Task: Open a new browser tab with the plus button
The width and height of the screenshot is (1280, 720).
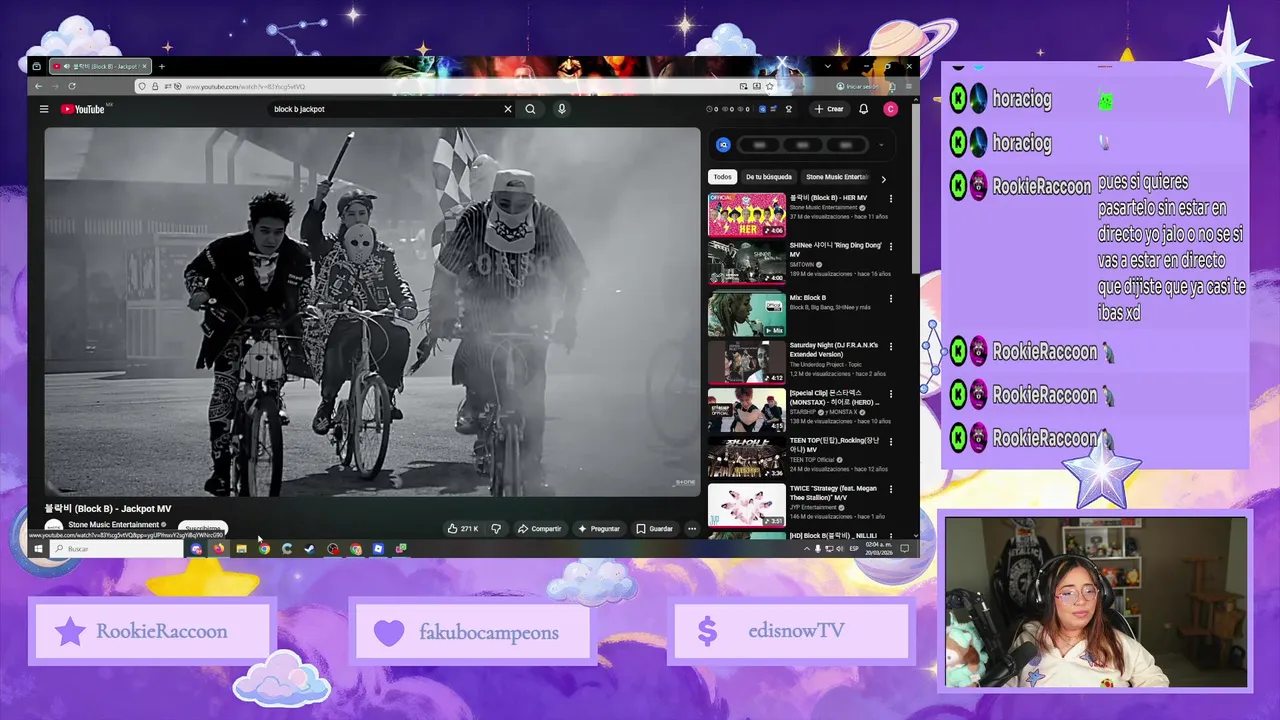Action: 161,67
